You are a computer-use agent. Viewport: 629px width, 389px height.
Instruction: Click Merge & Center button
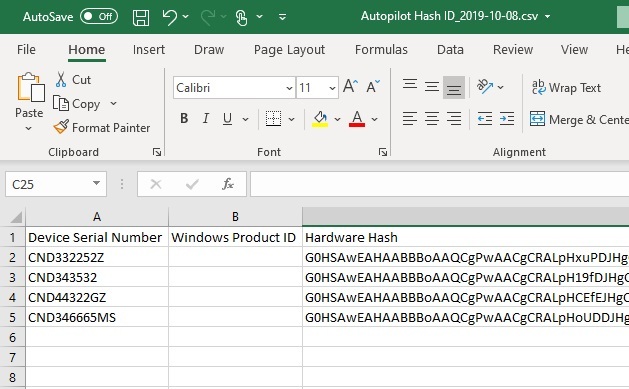pos(579,119)
